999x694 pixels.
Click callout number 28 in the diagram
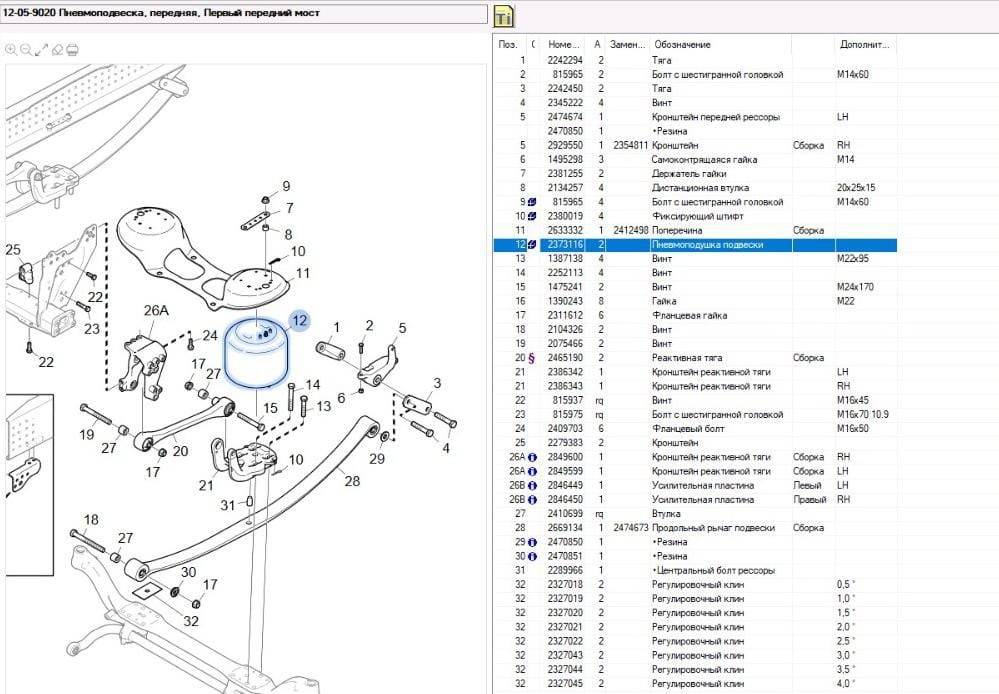click(x=352, y=482)
